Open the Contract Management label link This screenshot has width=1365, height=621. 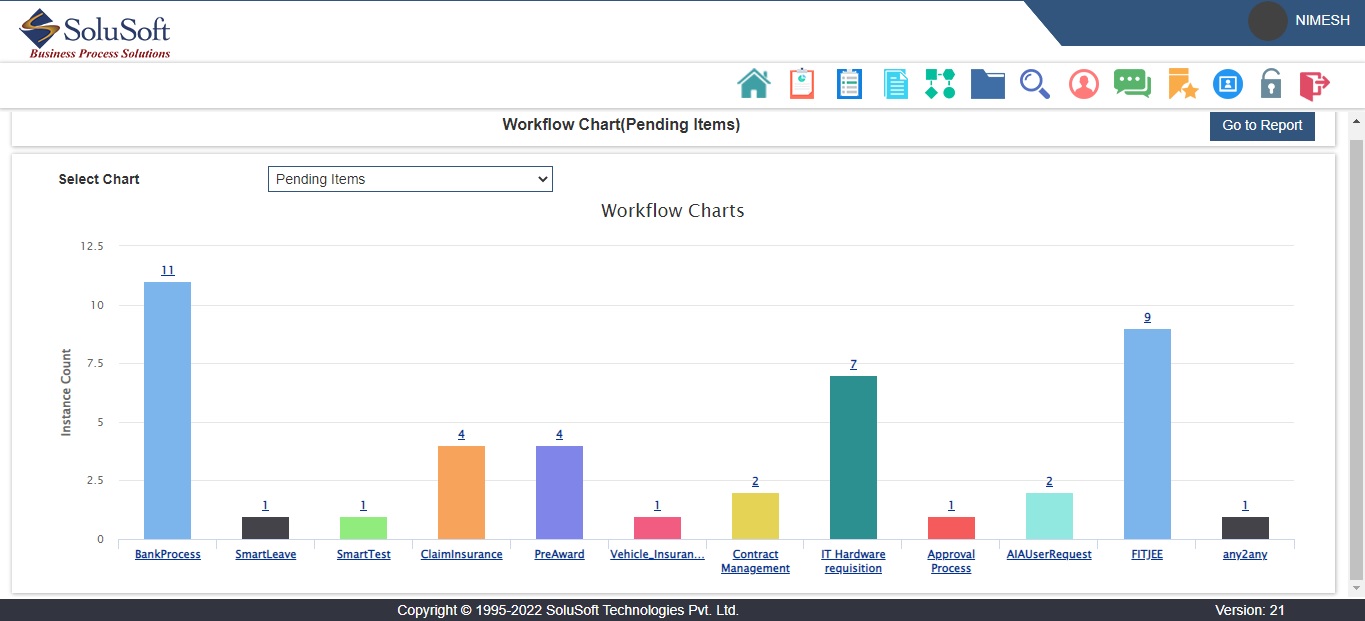click(x=755, y=561)
